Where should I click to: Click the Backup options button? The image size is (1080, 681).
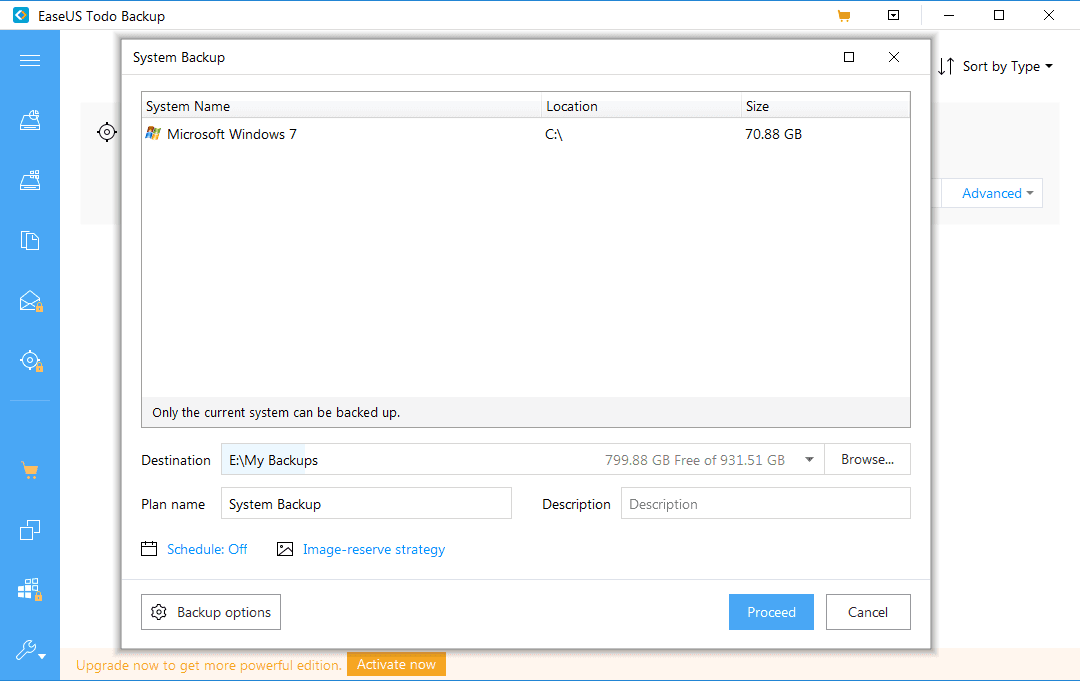click(211, 612)
